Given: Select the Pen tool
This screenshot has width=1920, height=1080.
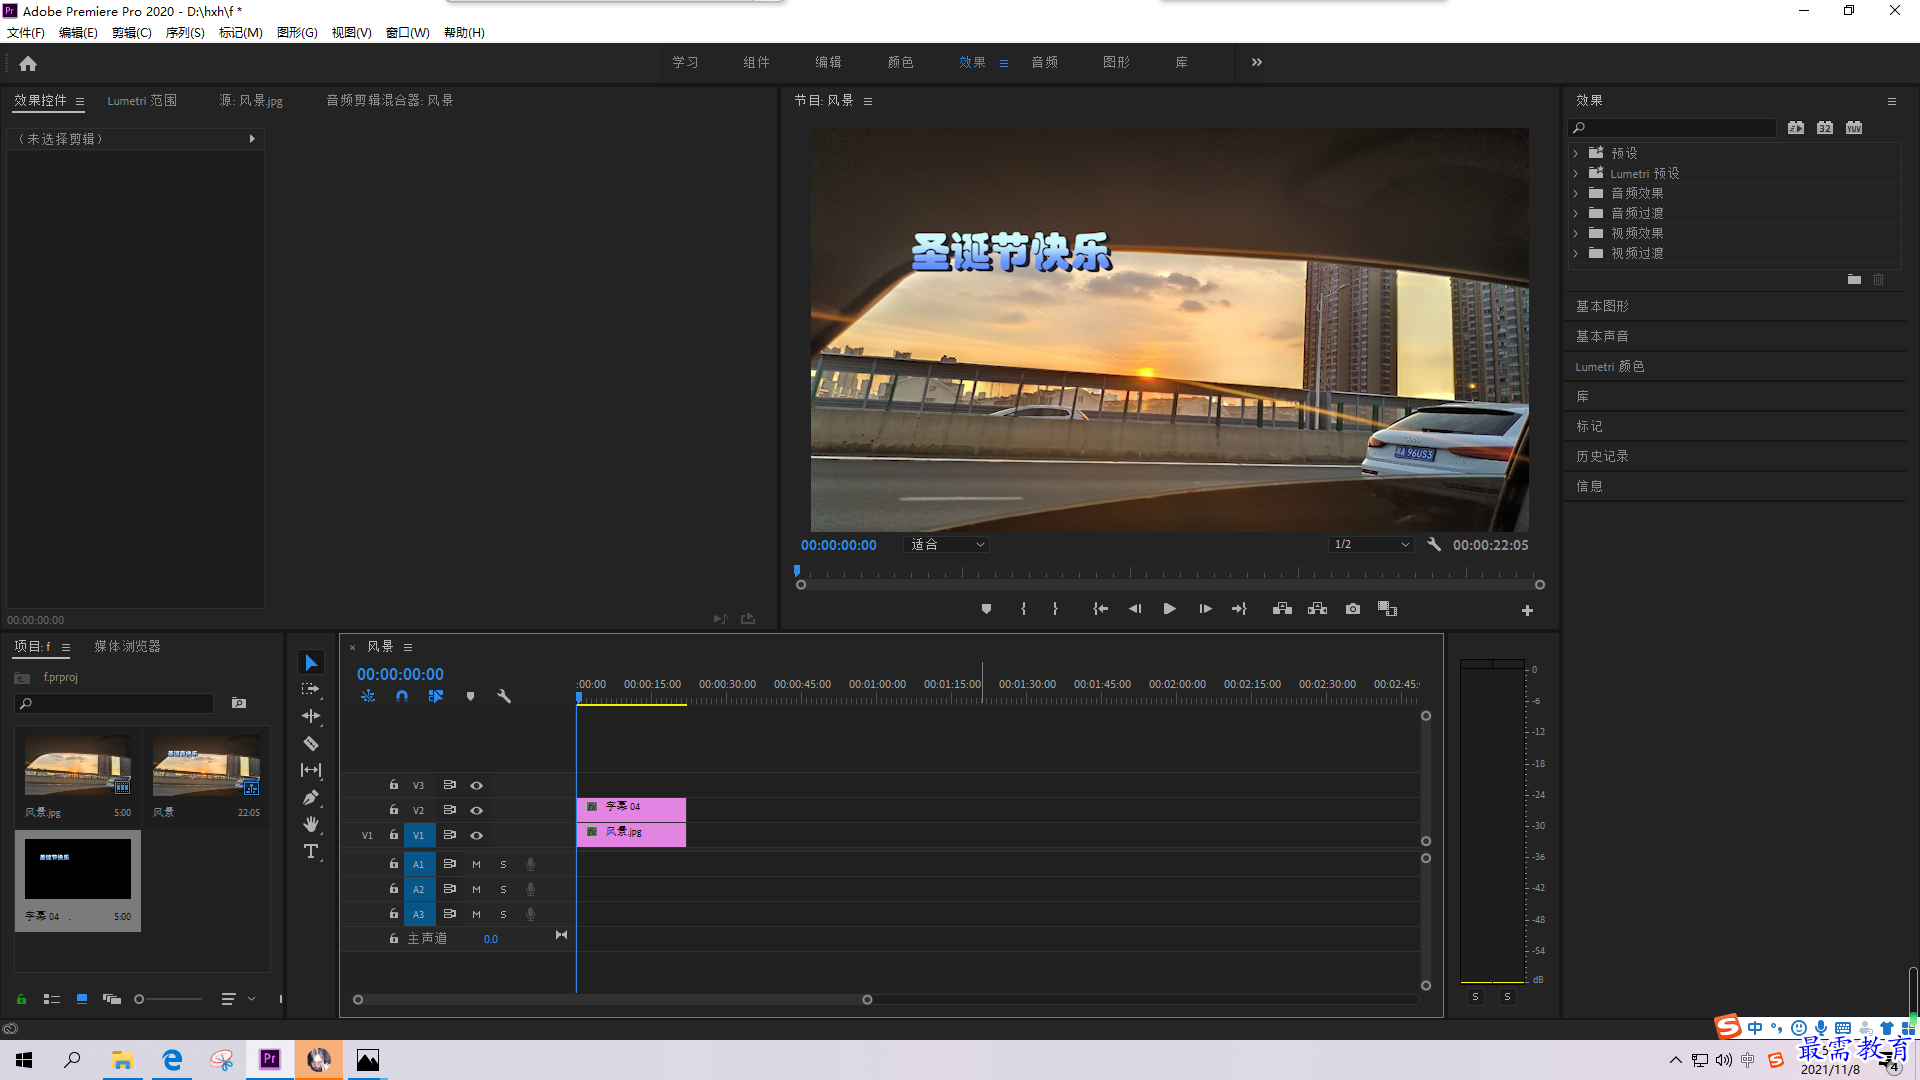Looking at the screenshot, I should point(311,797).
